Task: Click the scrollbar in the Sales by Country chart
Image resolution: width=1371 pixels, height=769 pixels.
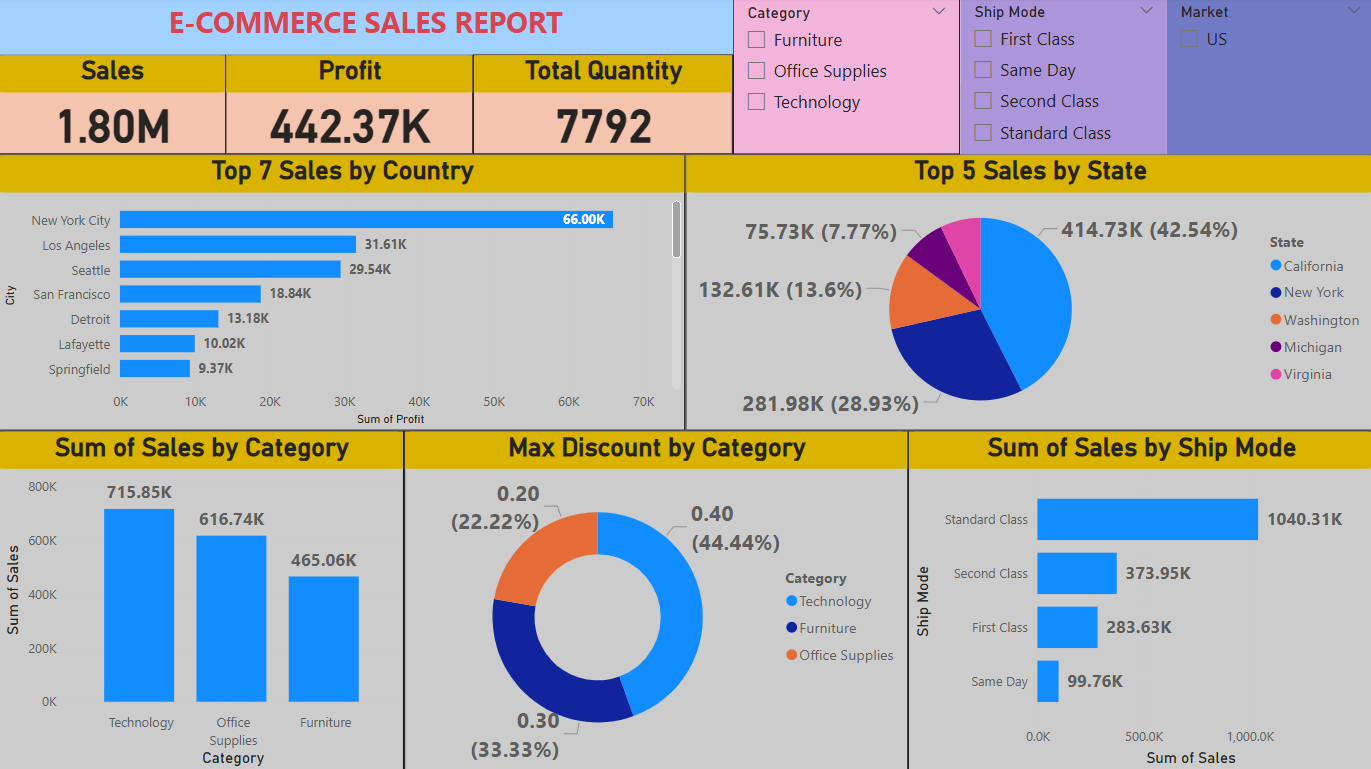Action: tap(676, 230)
